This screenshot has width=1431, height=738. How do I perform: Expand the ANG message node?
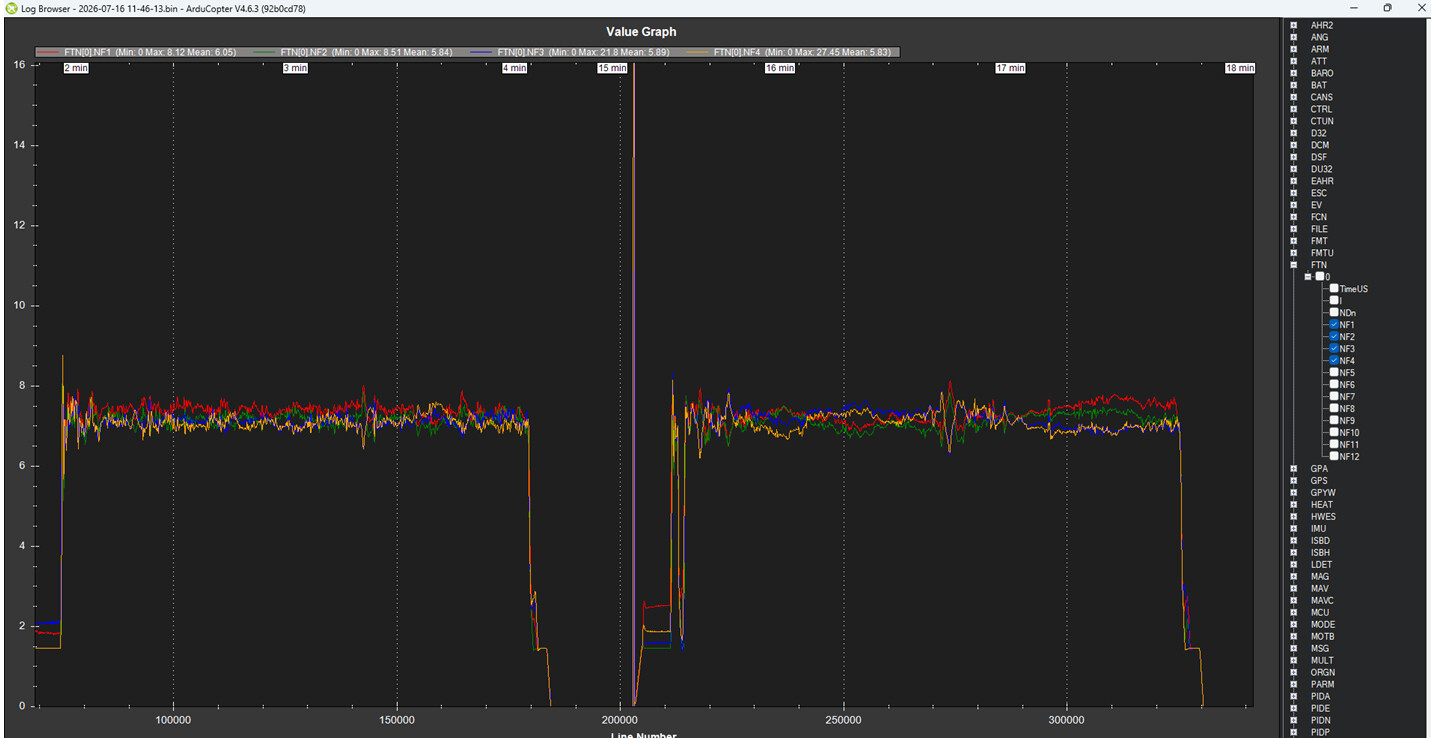[1294, 37]
